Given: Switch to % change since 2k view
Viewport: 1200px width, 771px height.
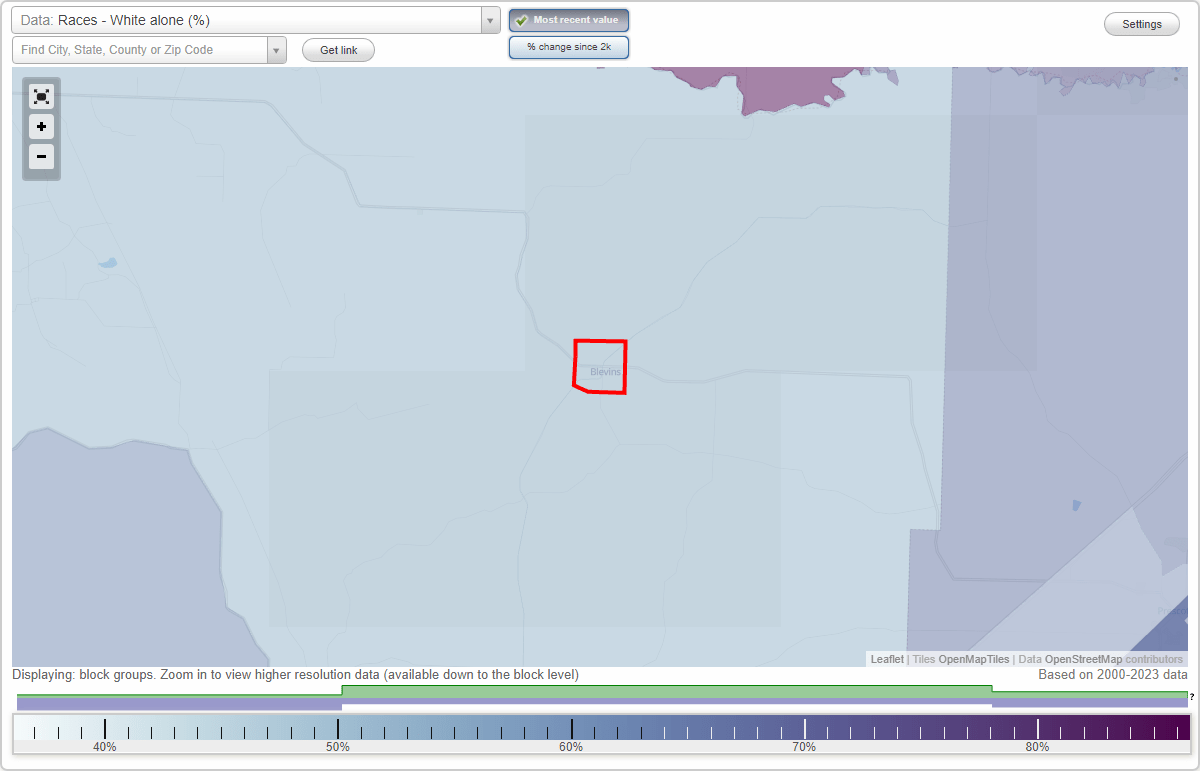Looking at the screenshot, I should pos(569,46).
